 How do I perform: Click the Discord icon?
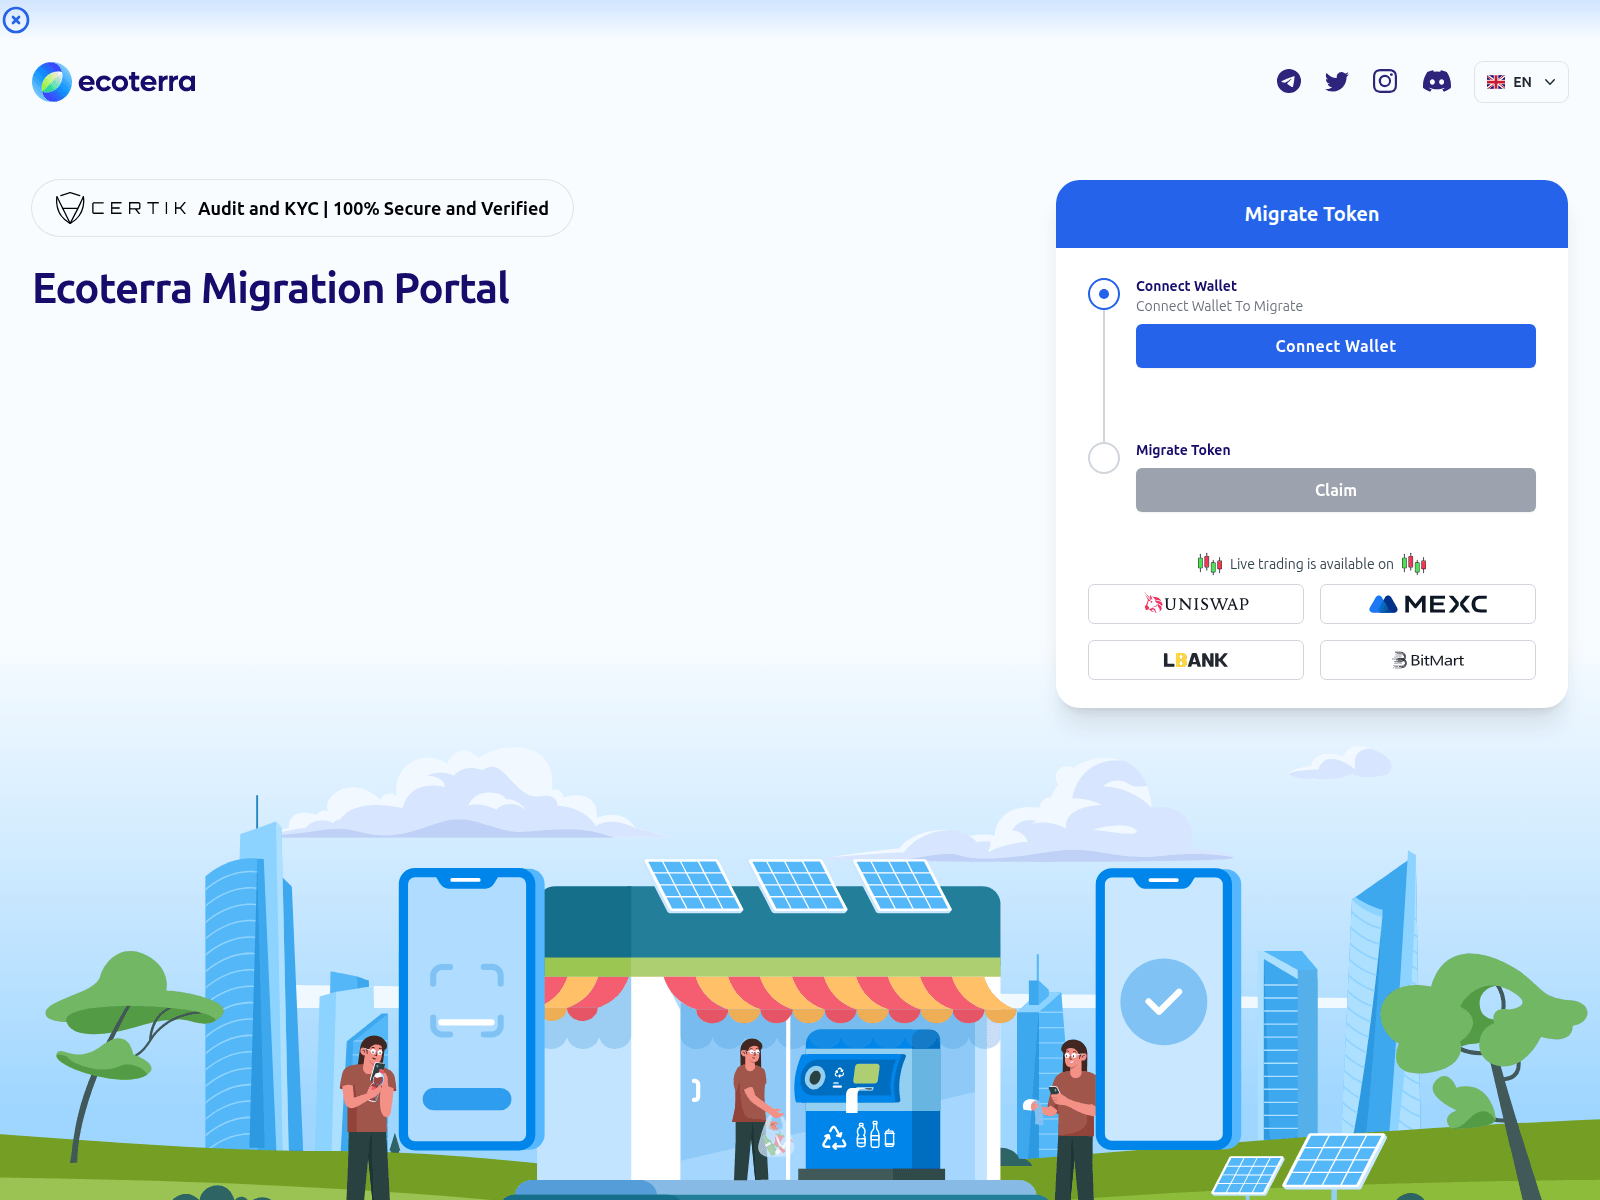click(1437, 81)
